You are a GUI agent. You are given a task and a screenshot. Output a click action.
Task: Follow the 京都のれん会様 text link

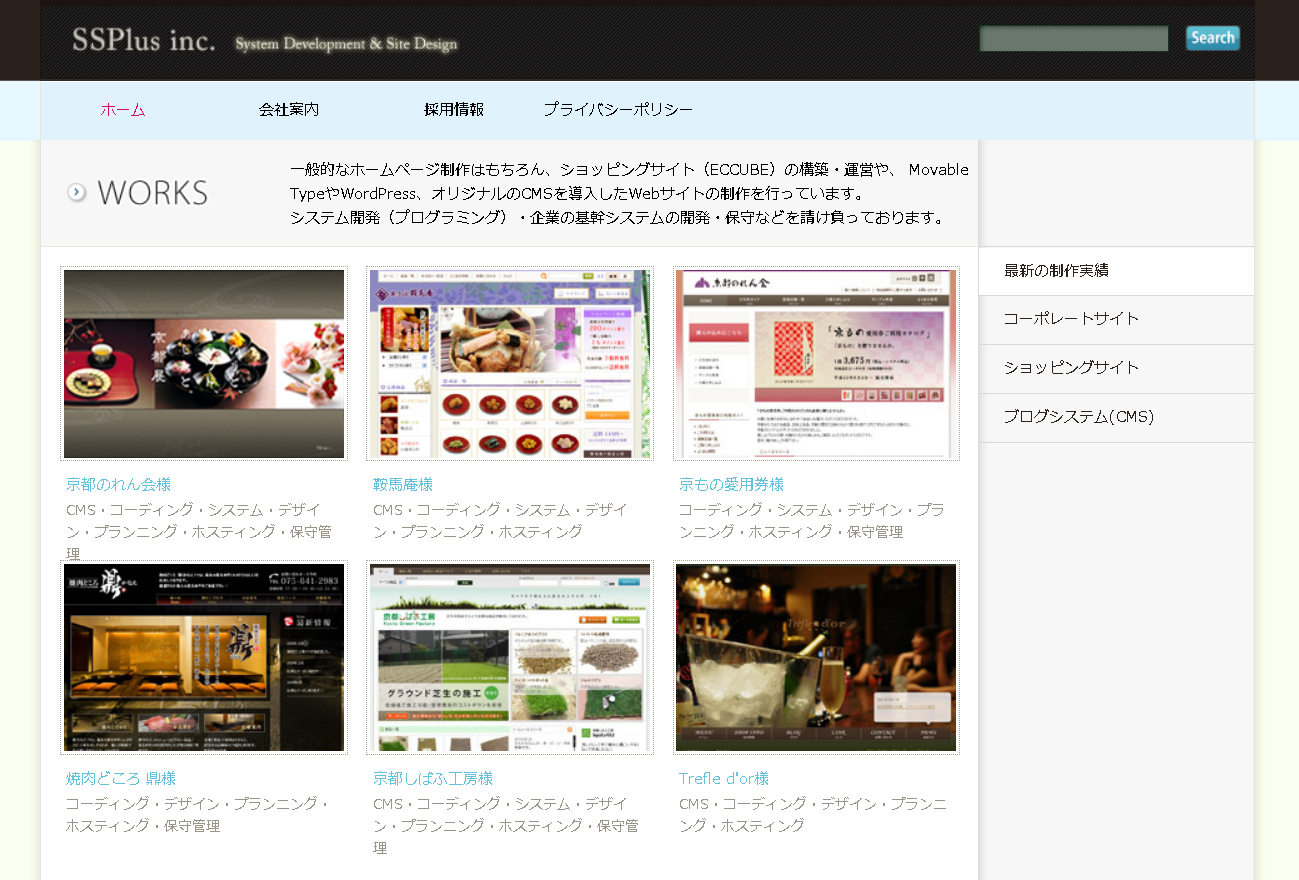[x=118, y=485]
